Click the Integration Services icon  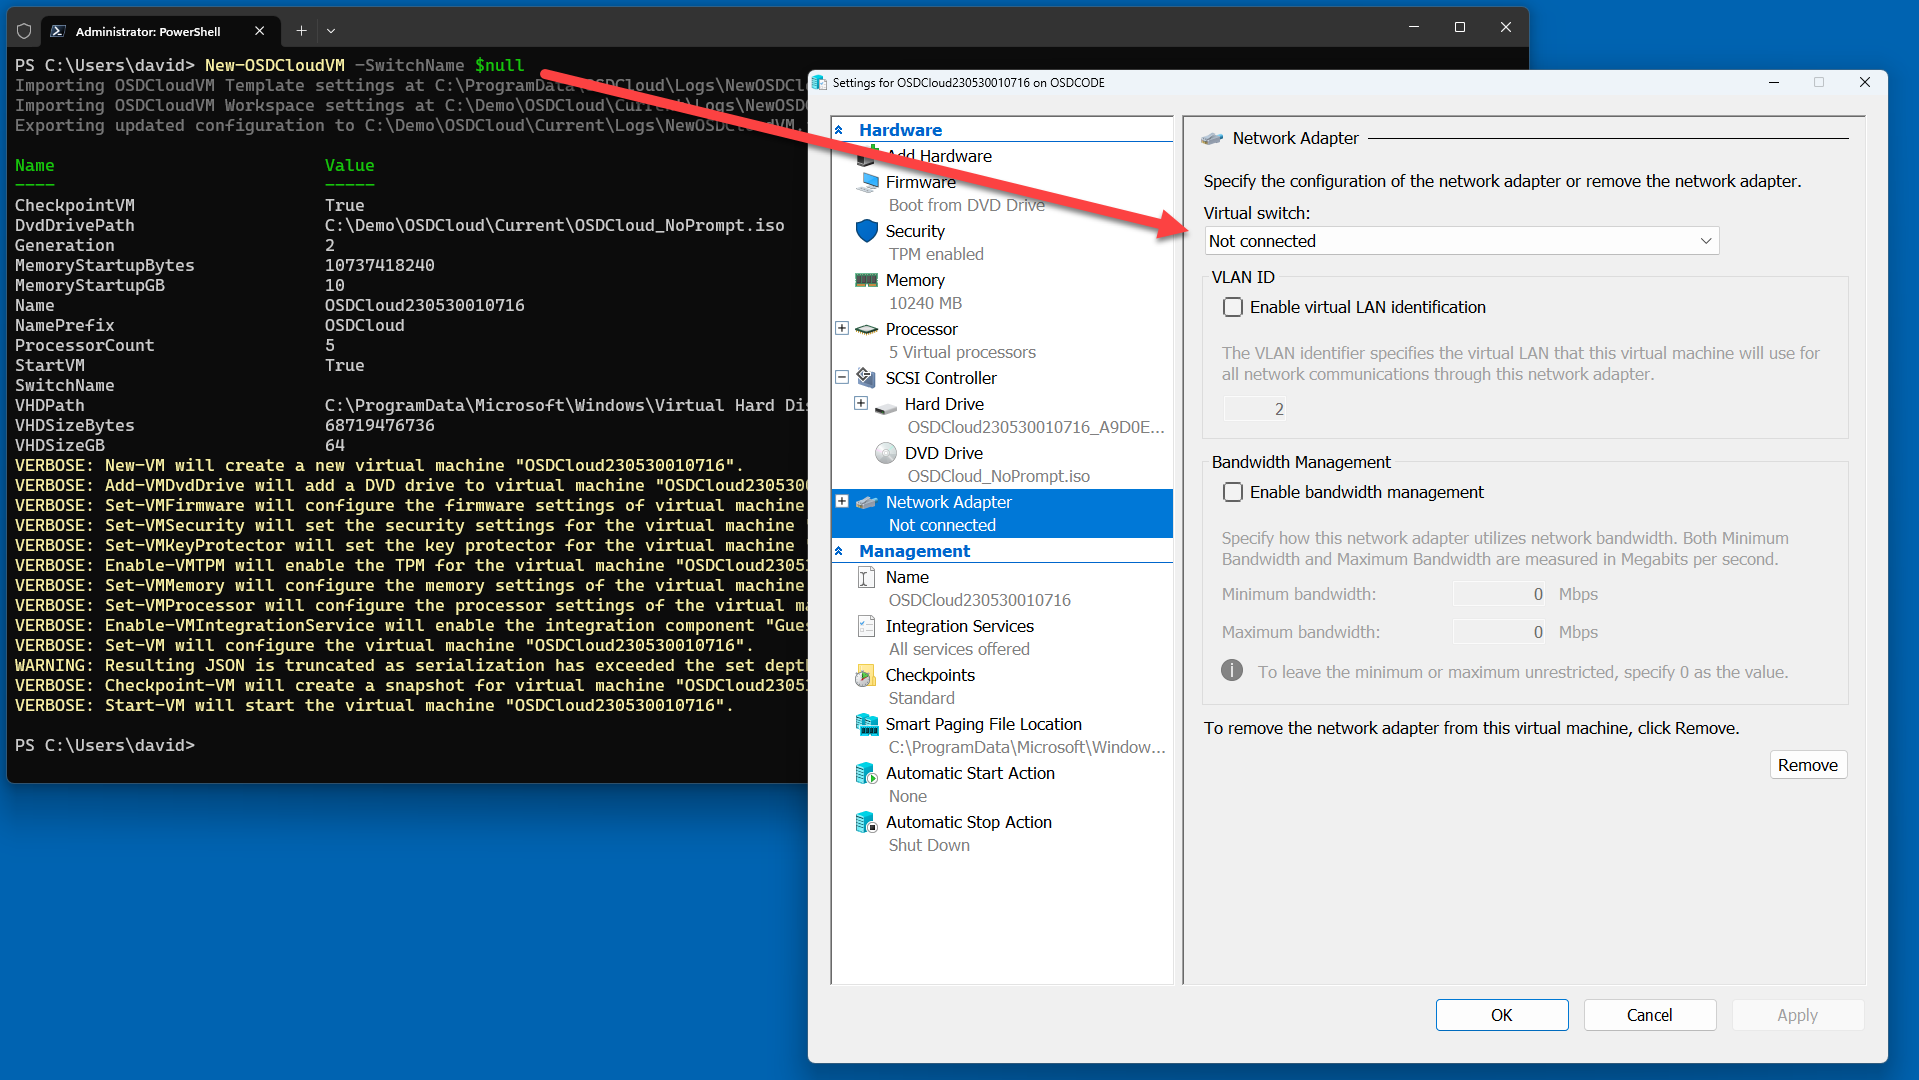click(866, 627)
